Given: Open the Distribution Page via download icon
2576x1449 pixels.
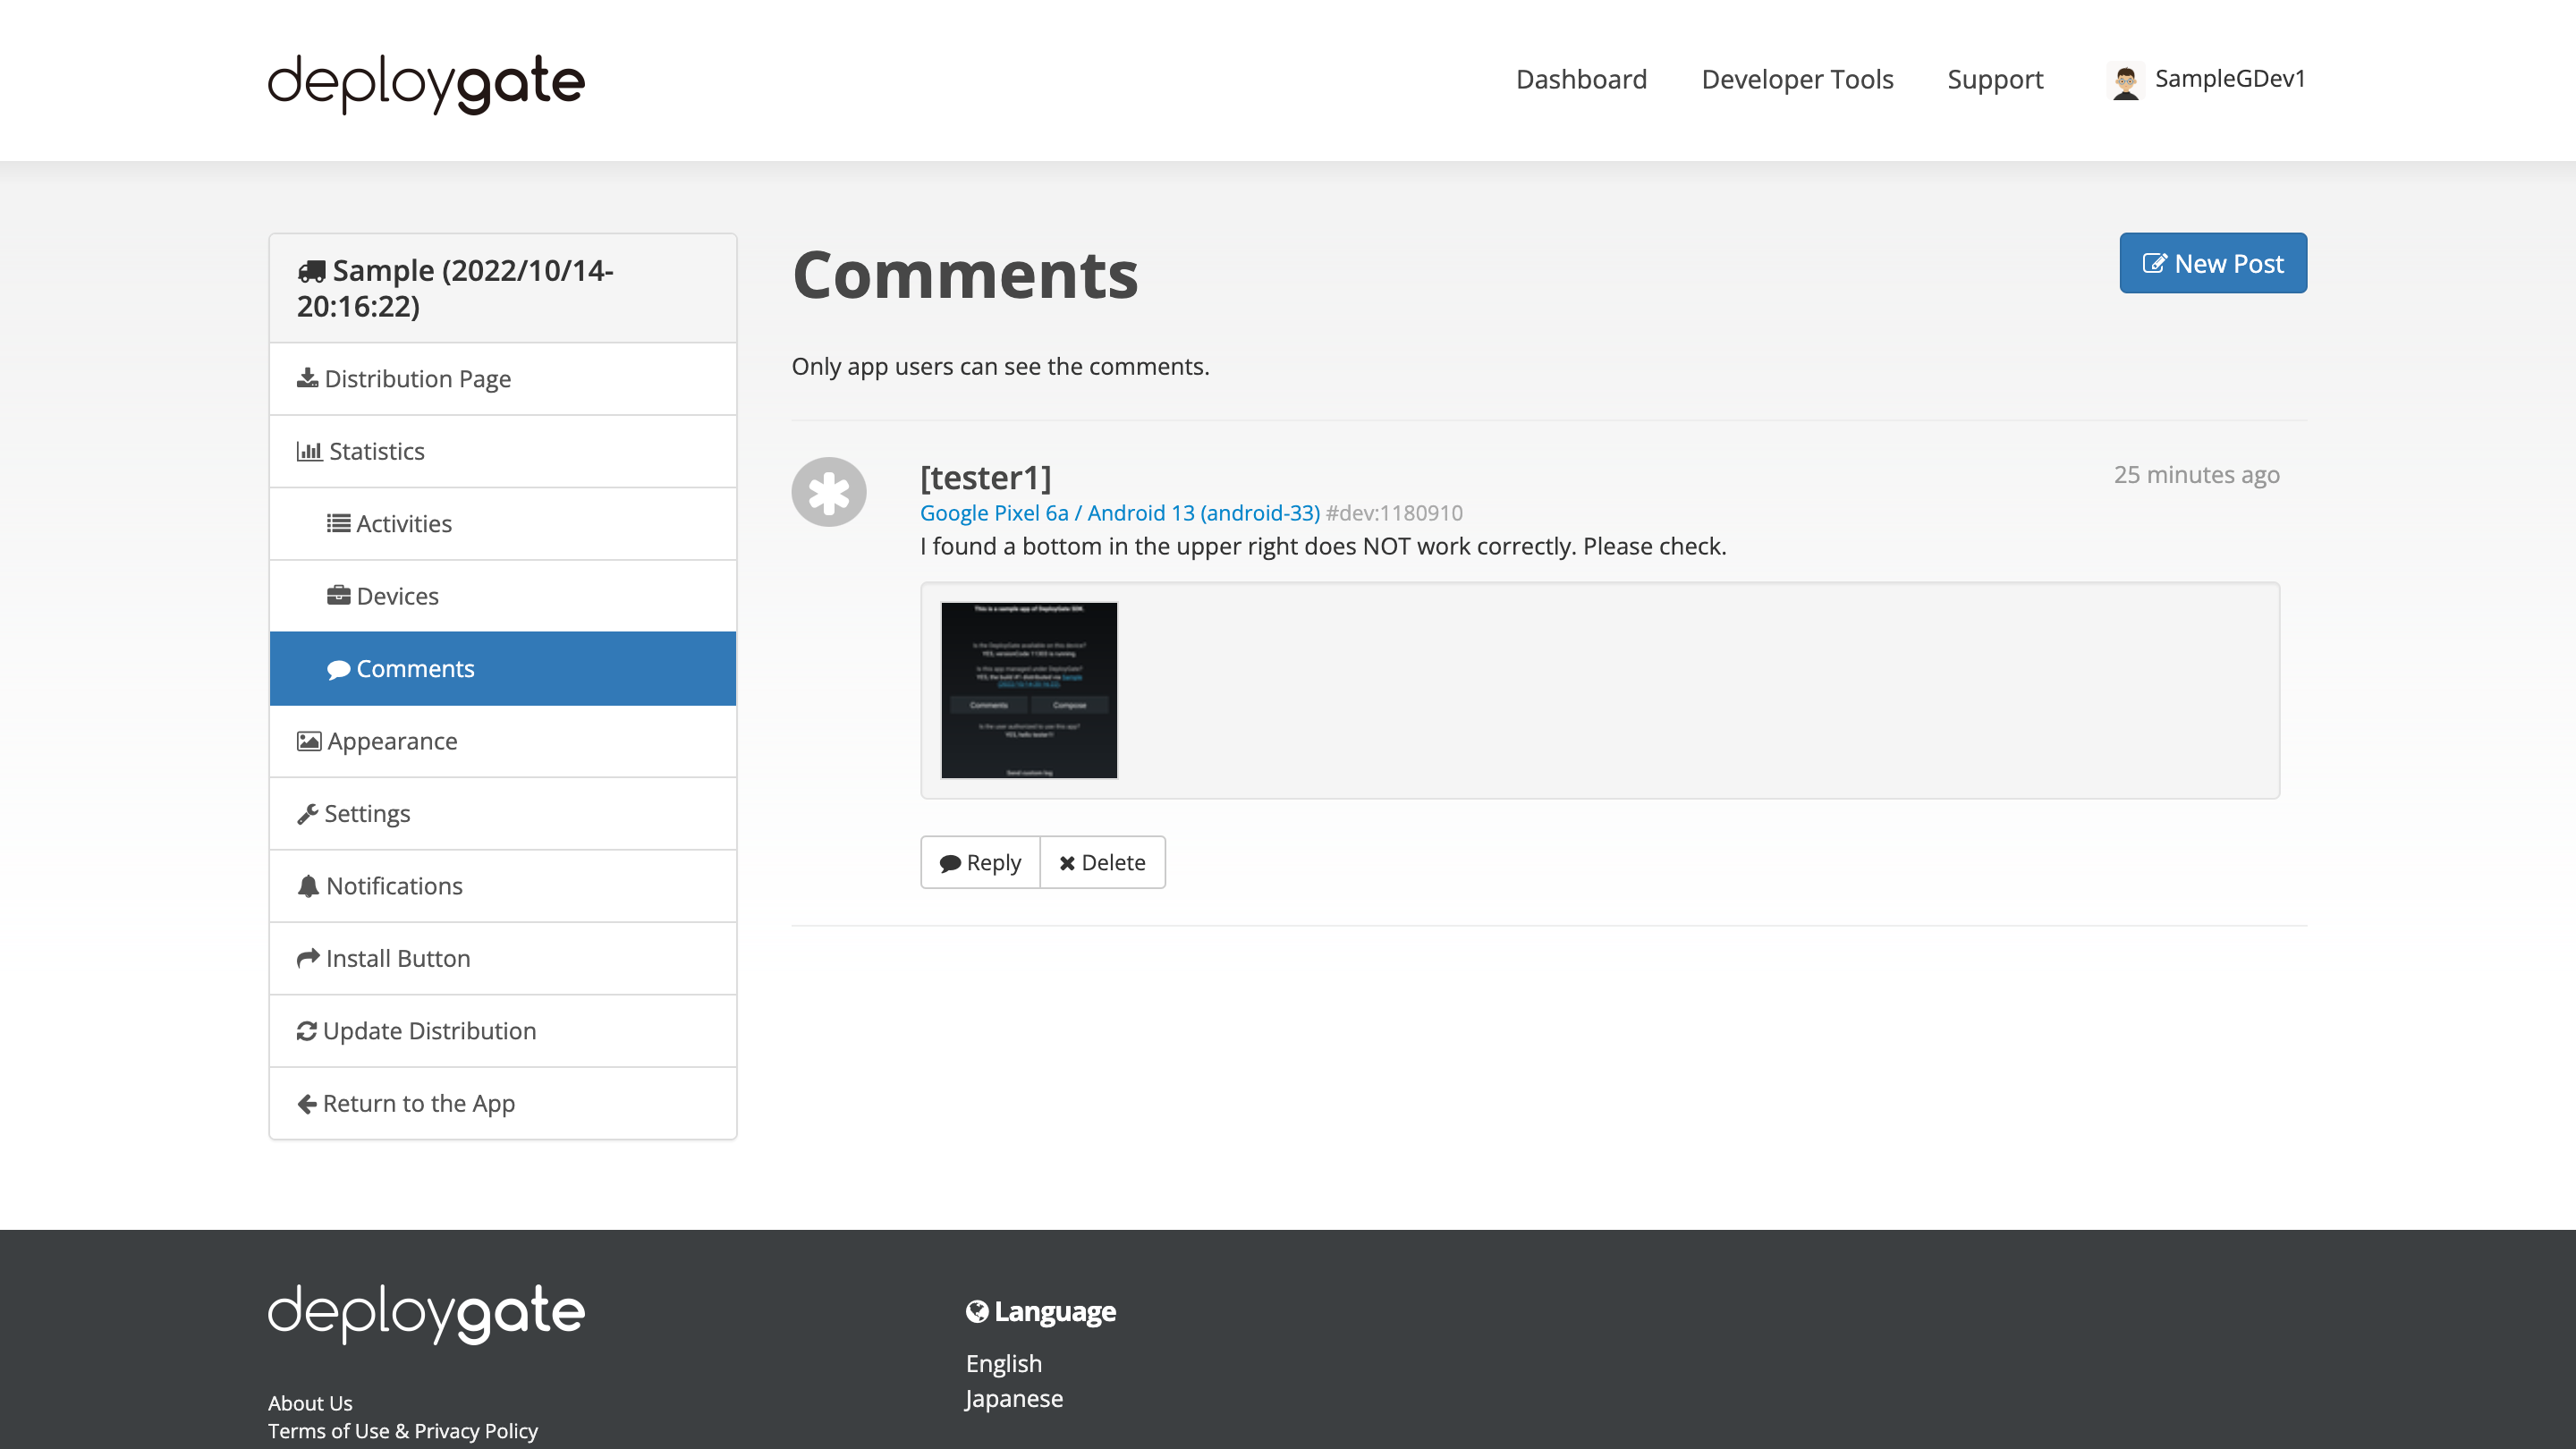Looking at the screenshot, I should click(308, 378).
